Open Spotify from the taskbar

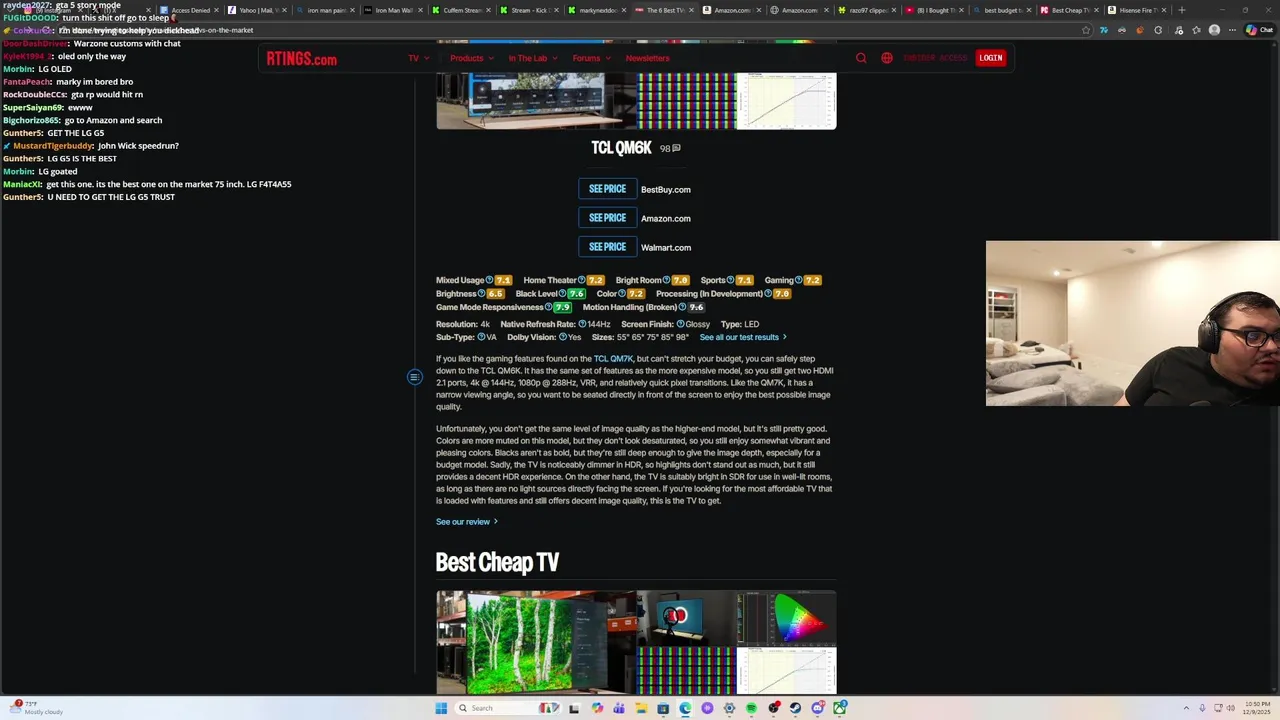click(751, 708)
